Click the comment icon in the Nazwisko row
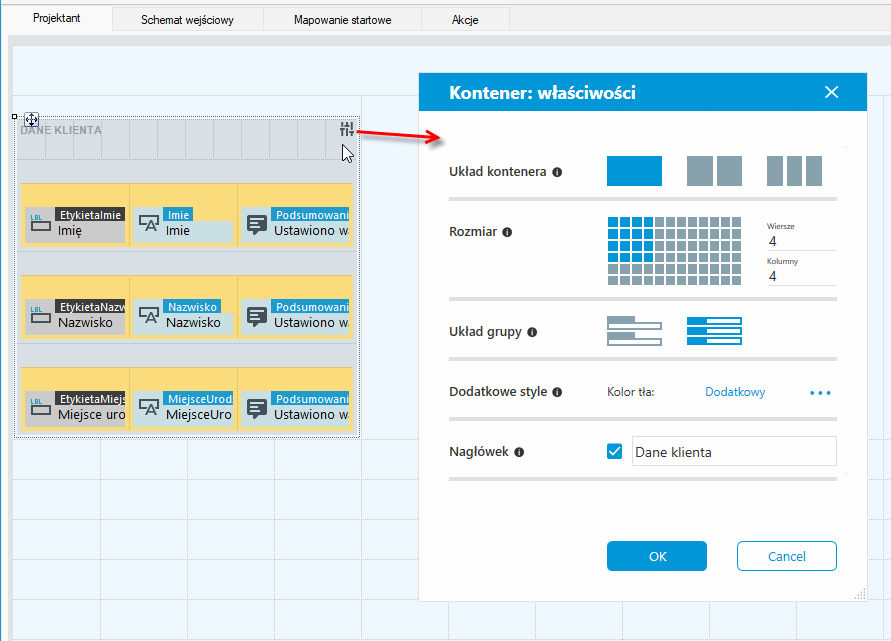 pos(257,317)
